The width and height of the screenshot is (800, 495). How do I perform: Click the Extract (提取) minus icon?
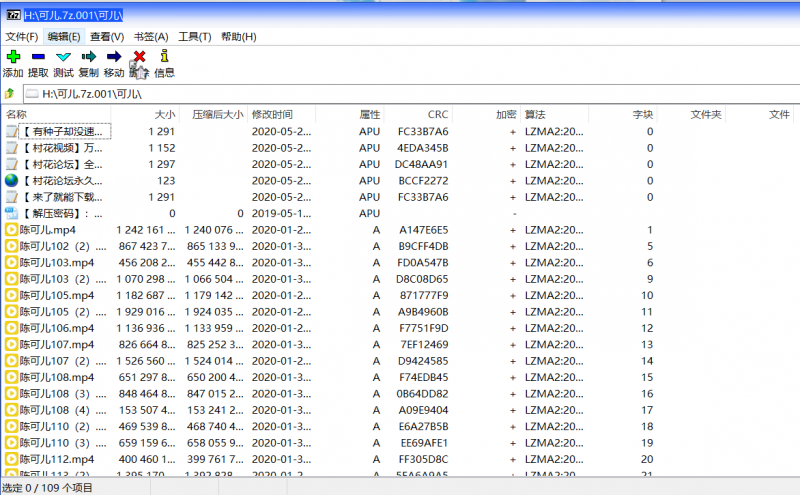38,57
